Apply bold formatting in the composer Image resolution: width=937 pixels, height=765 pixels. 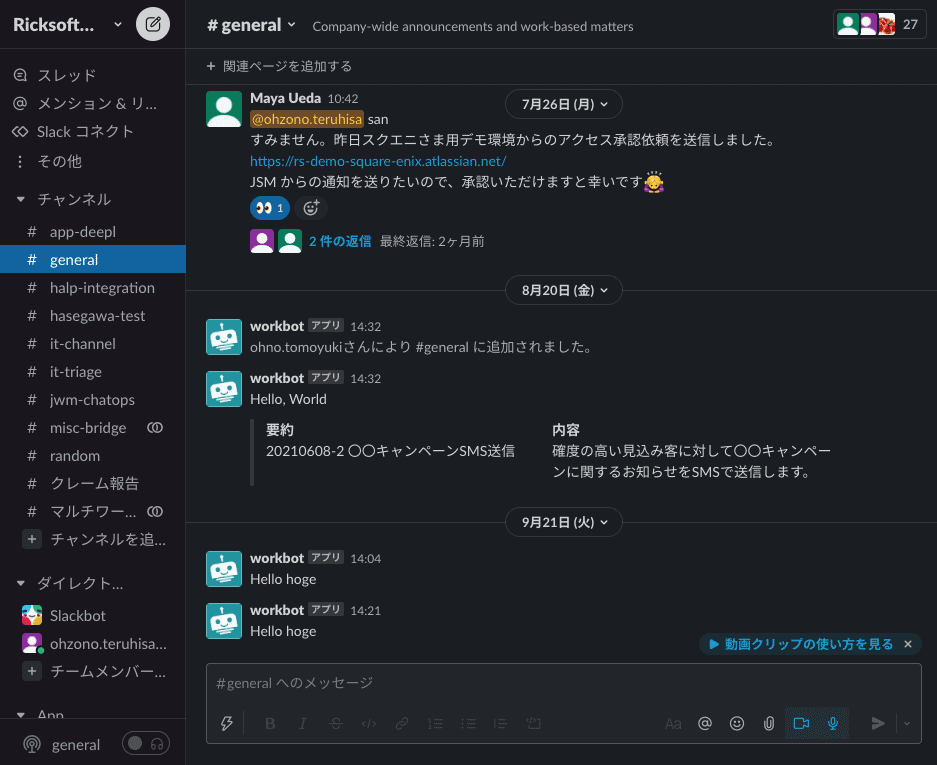tap(270, 723)
